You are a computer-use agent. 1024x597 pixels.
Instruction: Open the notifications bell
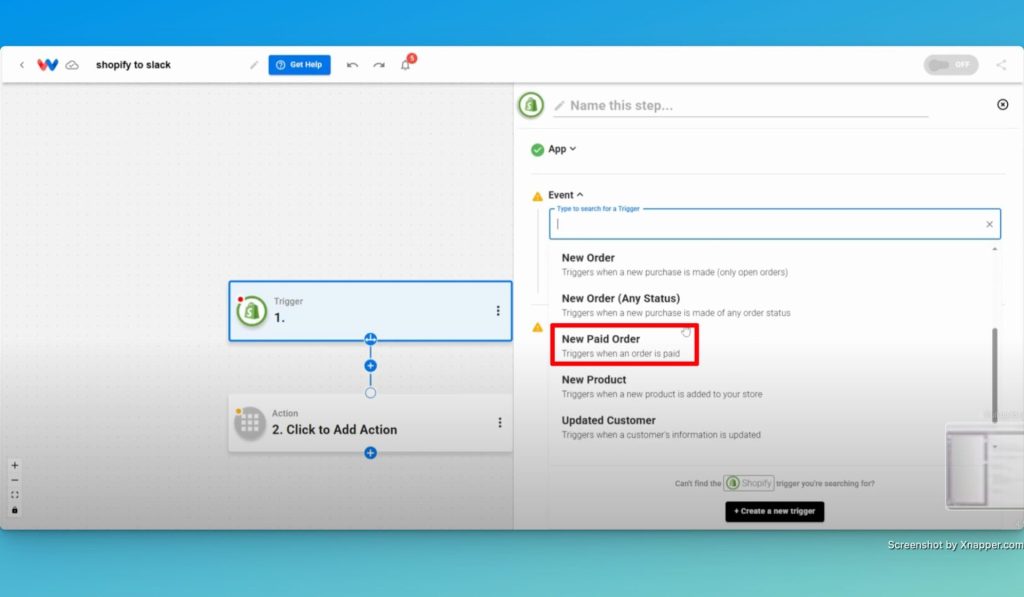[x=406, y=65]
